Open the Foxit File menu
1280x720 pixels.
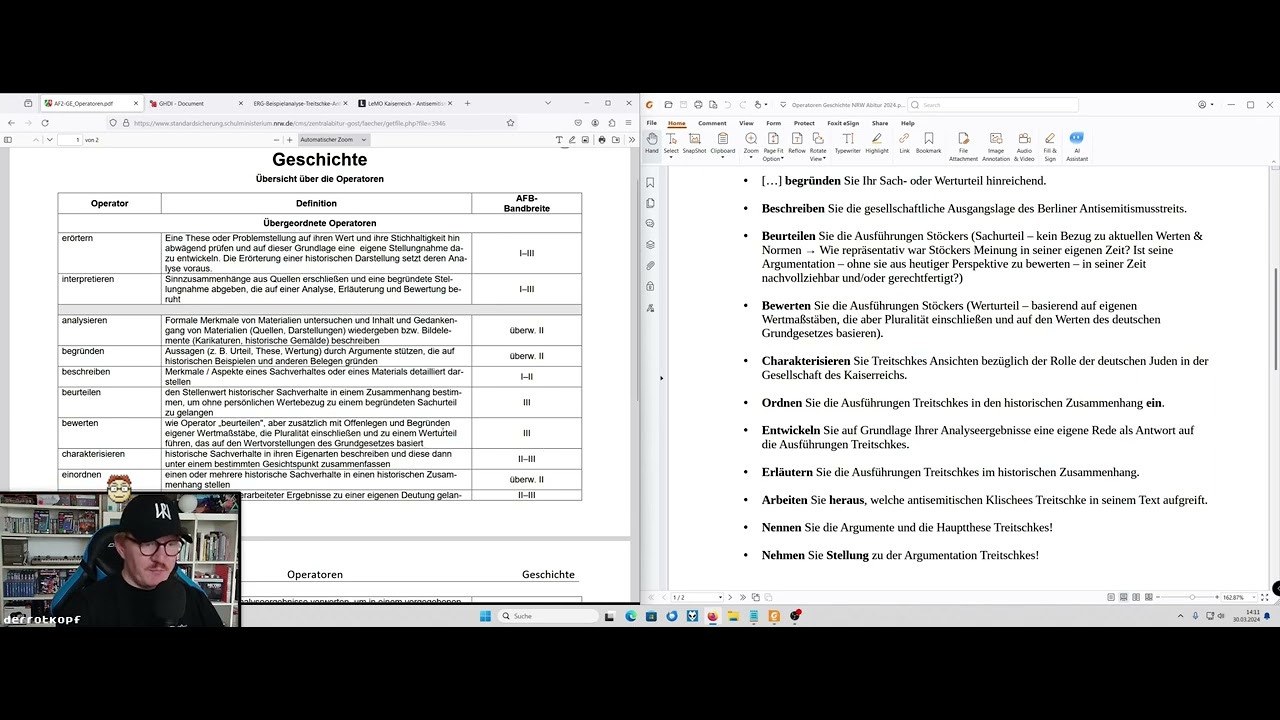click(x=652, y=123)
